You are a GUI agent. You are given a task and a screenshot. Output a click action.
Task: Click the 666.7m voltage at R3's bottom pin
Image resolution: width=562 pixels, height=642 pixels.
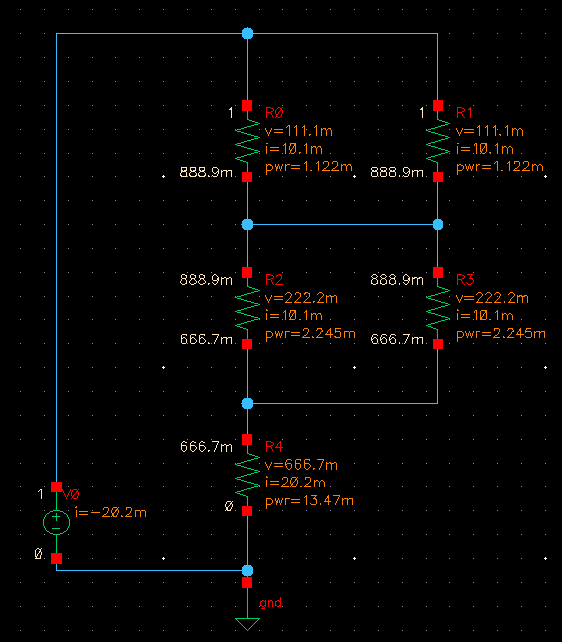(x=397, y=339)
